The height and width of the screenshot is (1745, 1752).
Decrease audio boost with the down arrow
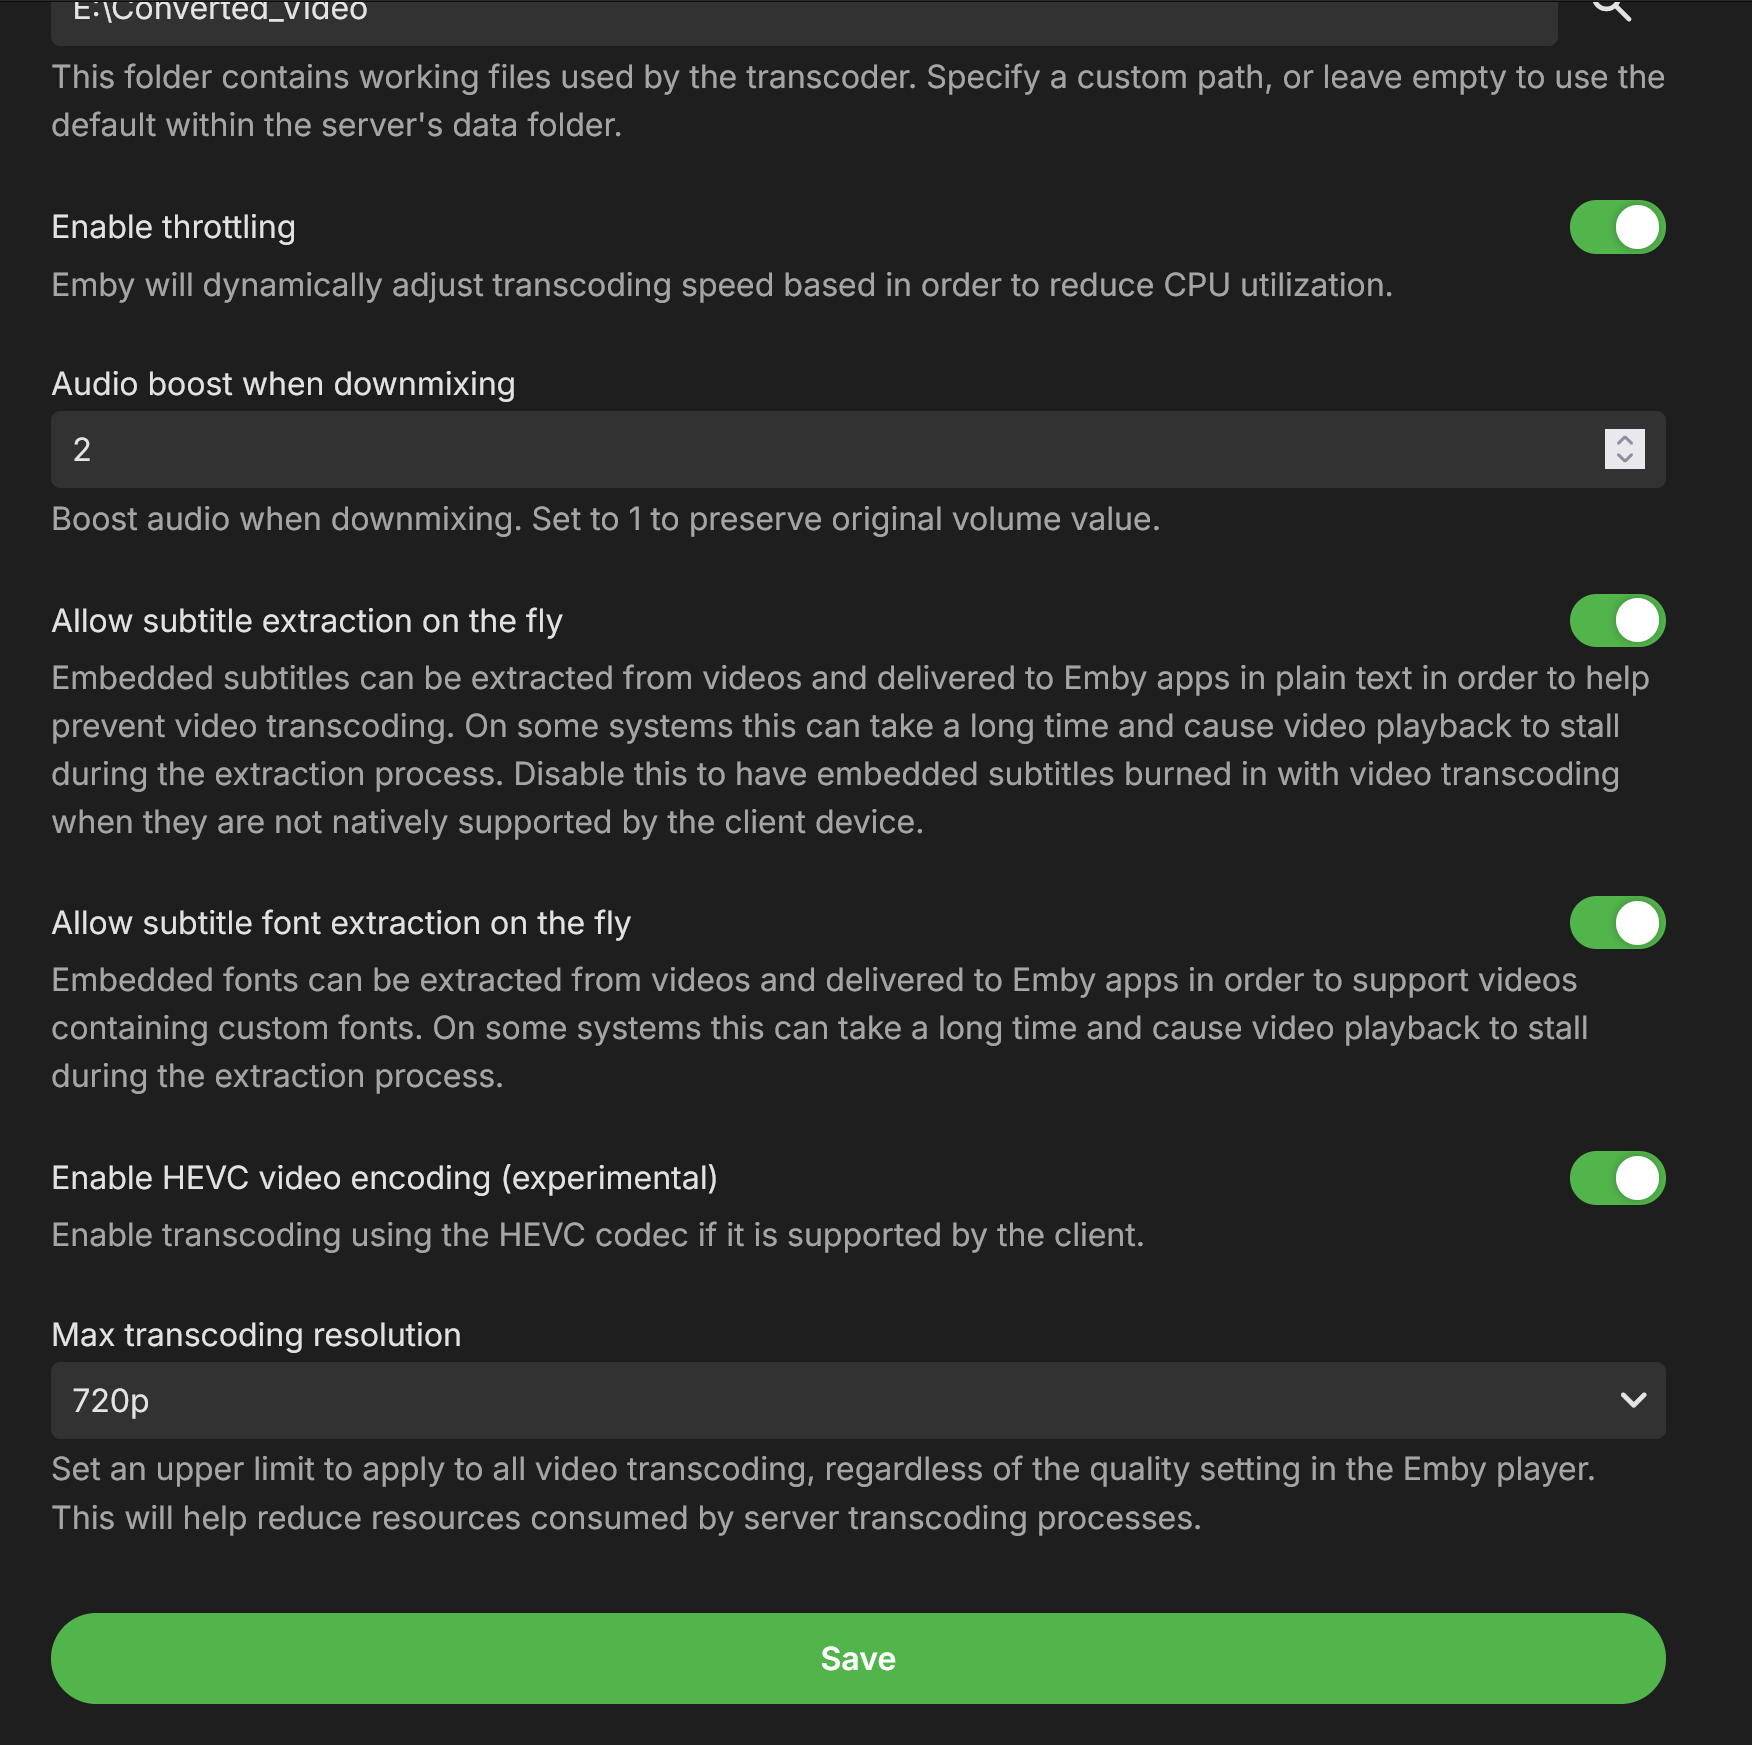coord(1625,459)
